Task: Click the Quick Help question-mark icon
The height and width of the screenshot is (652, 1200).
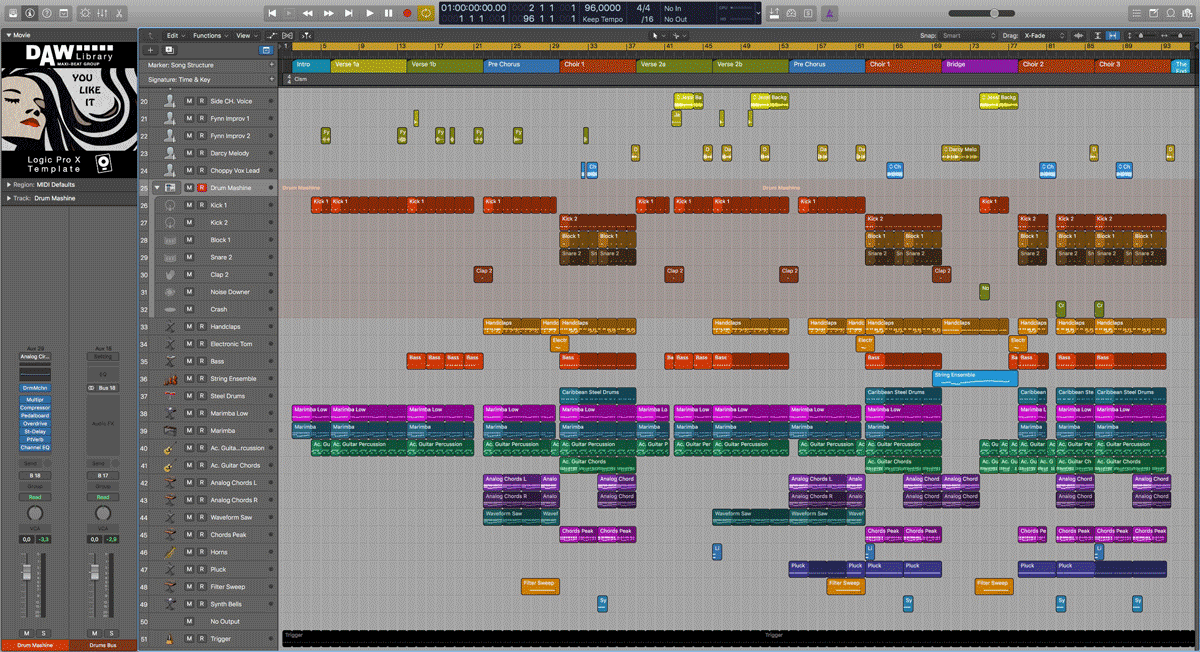Action: click(46, 13)
